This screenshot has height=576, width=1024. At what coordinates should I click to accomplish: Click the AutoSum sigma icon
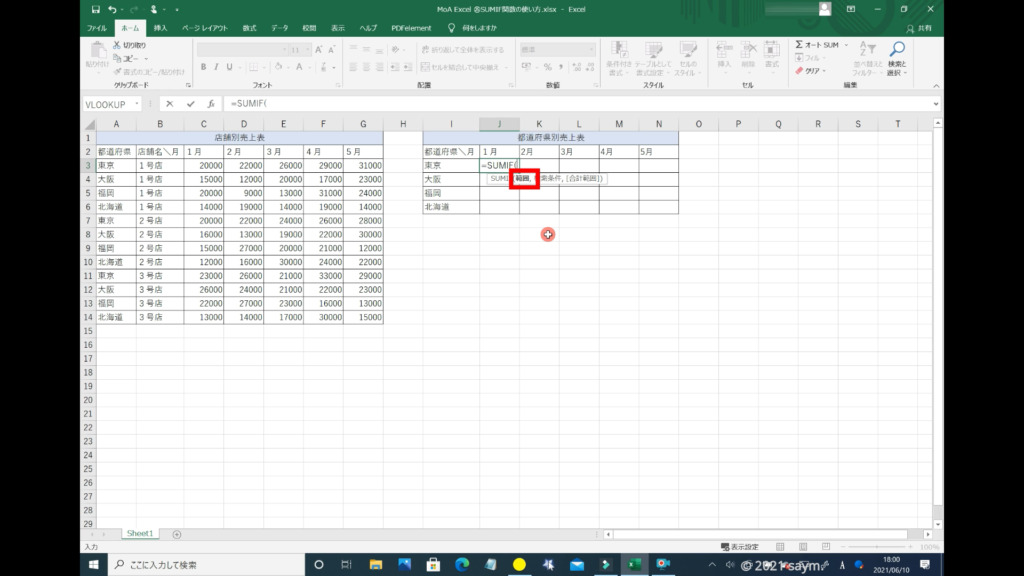(800, 45)
